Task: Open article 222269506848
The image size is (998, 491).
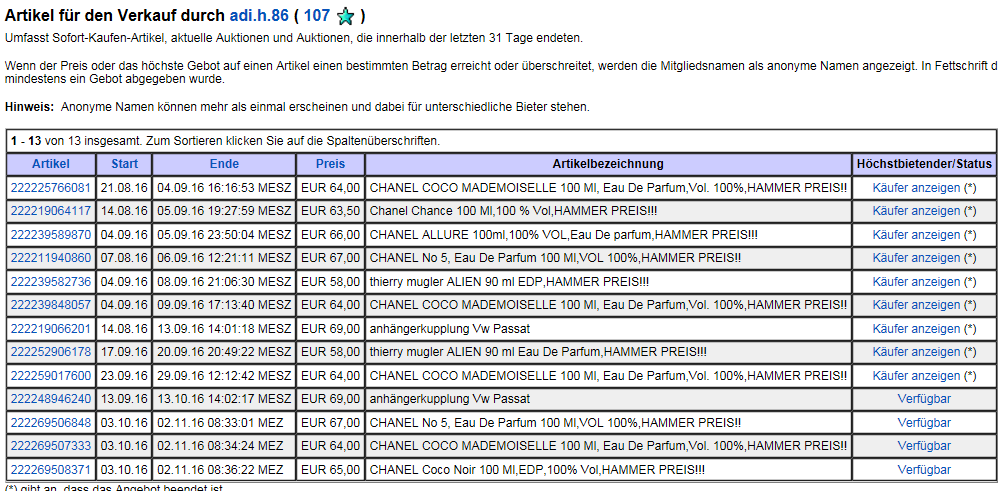Action: tap(51, 423)
